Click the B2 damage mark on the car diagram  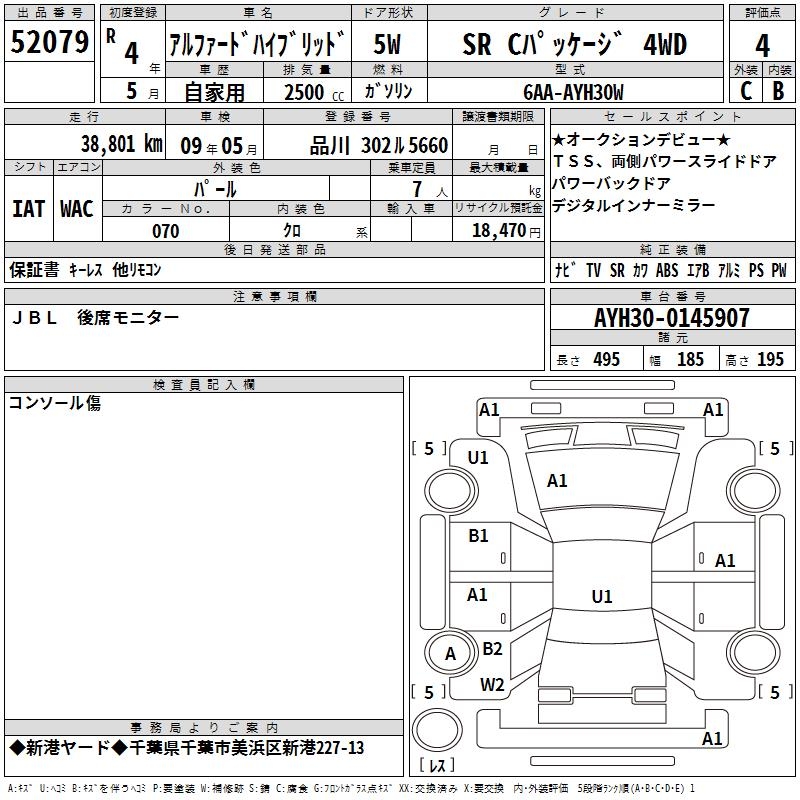[492, 649]
